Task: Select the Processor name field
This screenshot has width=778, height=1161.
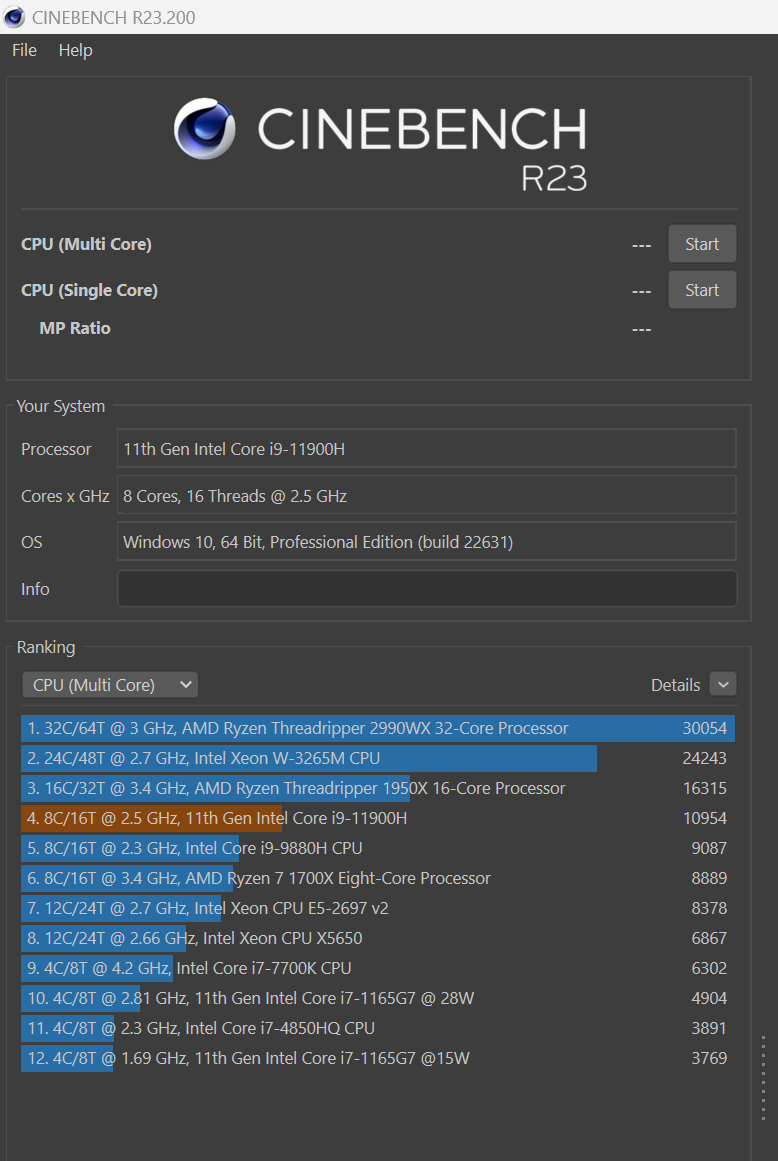Action: [x=426, y=449]
